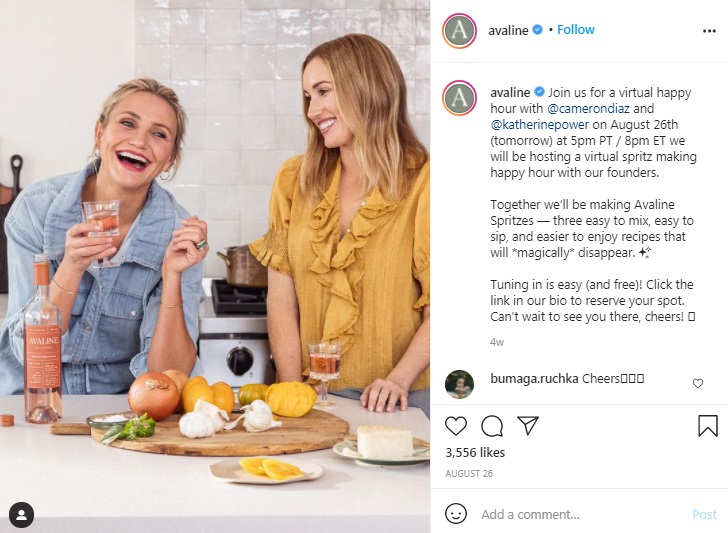Open the comment speech bubble icon
Image resolution: width=728 pixels, height=533 pixels.
click(x=492, y=426)
